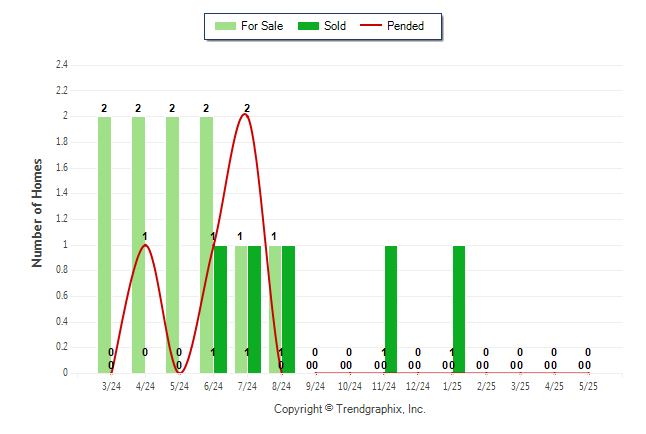Click the 5/24 For Sale bar
Viewport: 646px width, 434px height.
pyautogui.click(x=173, y=245)
